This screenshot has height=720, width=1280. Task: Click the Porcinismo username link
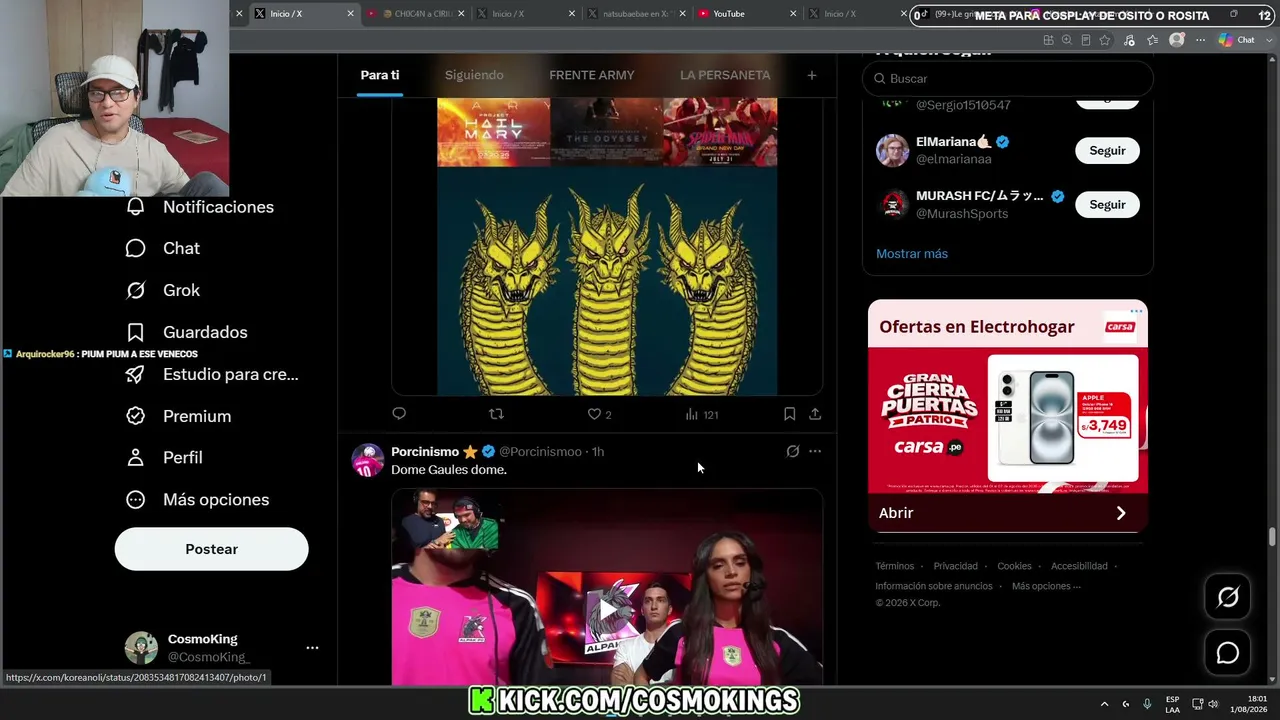point(425,452)
